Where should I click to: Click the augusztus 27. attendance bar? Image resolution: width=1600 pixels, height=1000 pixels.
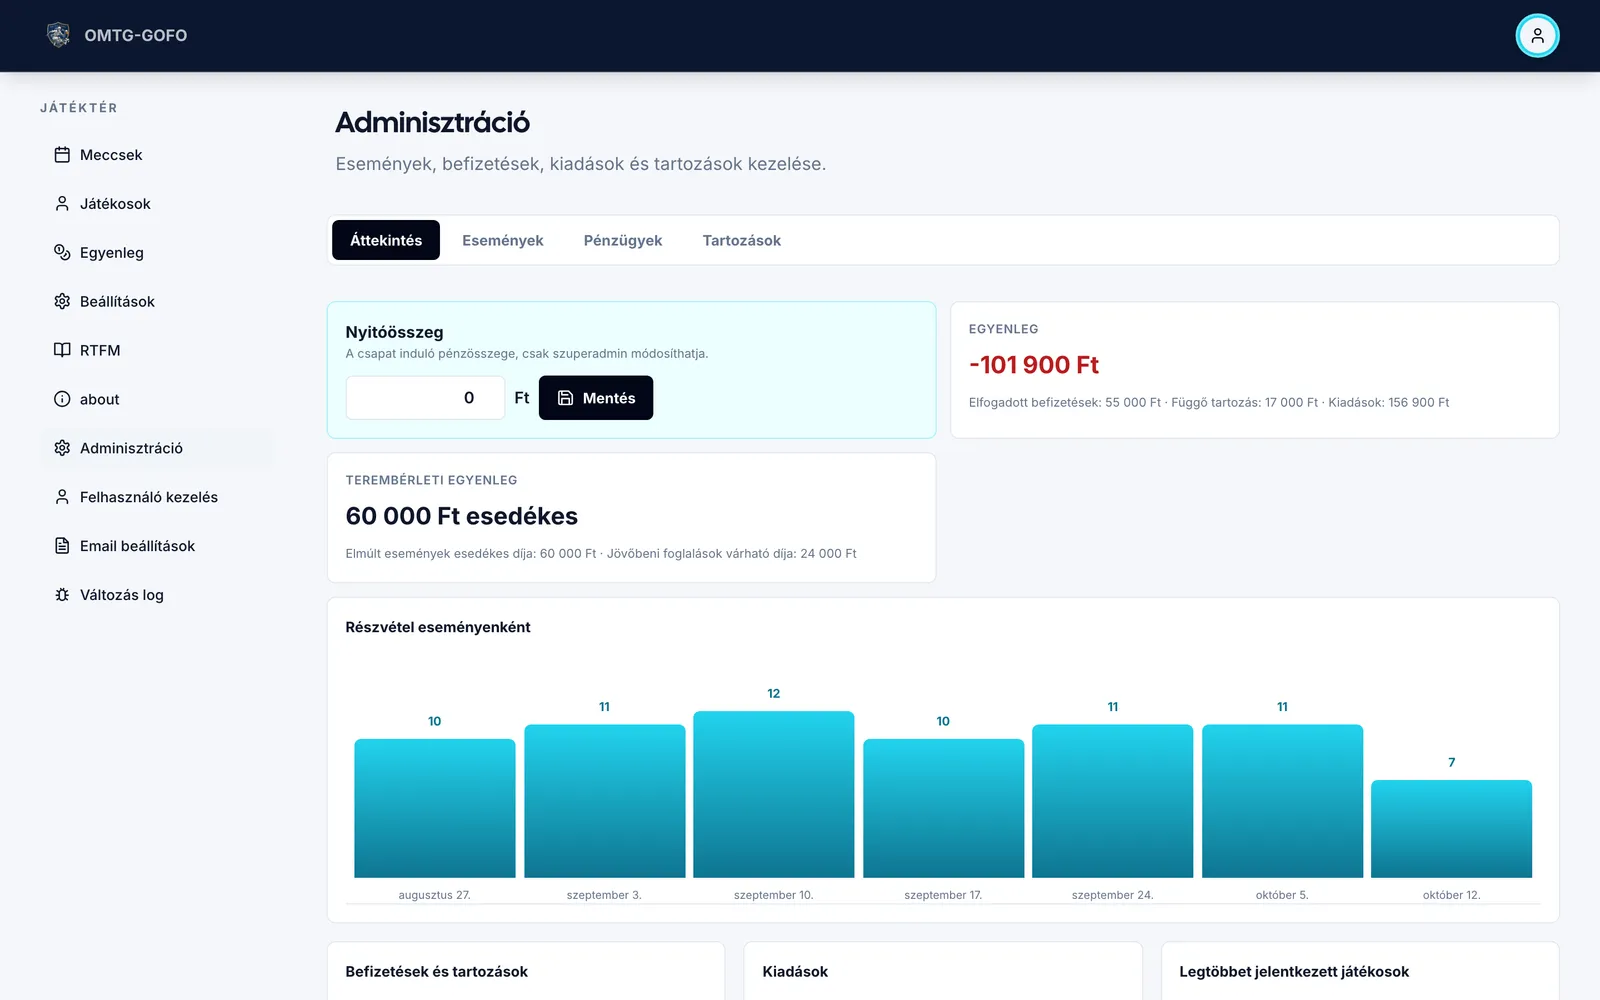[x=435, y=808]
